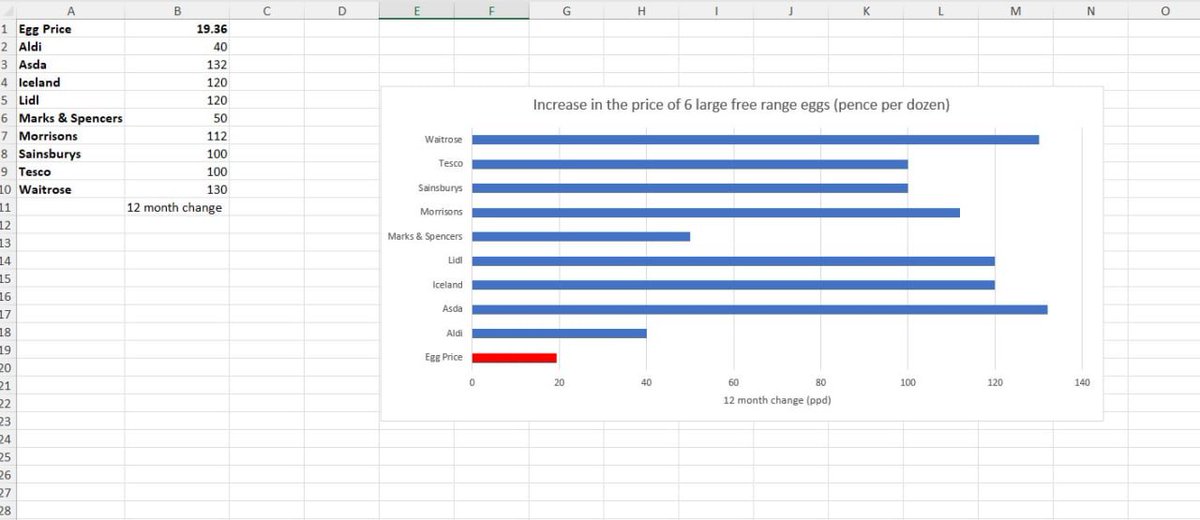Select the Lidl bar in chart
The width and height of the screenshot is (1200, 520).
pos(733,260)
